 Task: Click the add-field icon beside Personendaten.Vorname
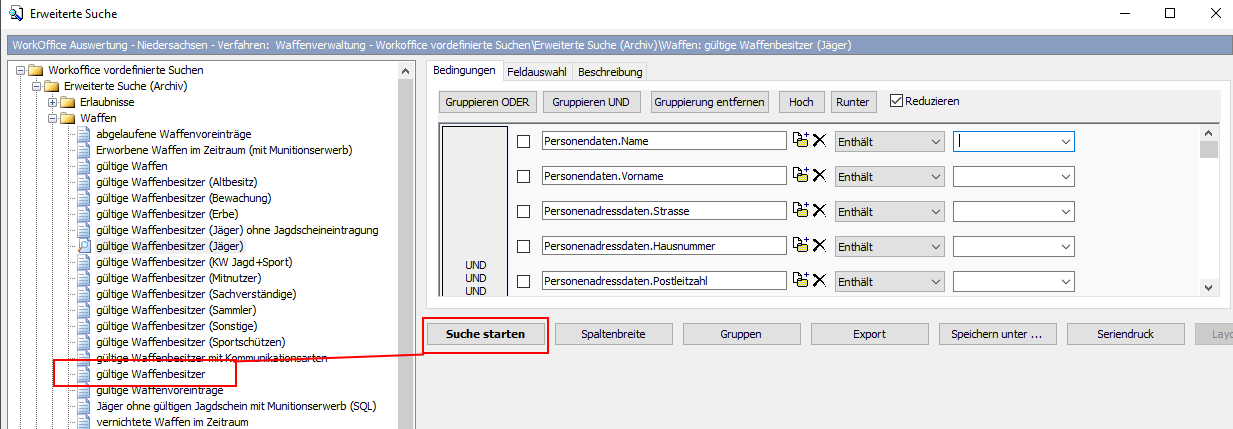[799, 175]
